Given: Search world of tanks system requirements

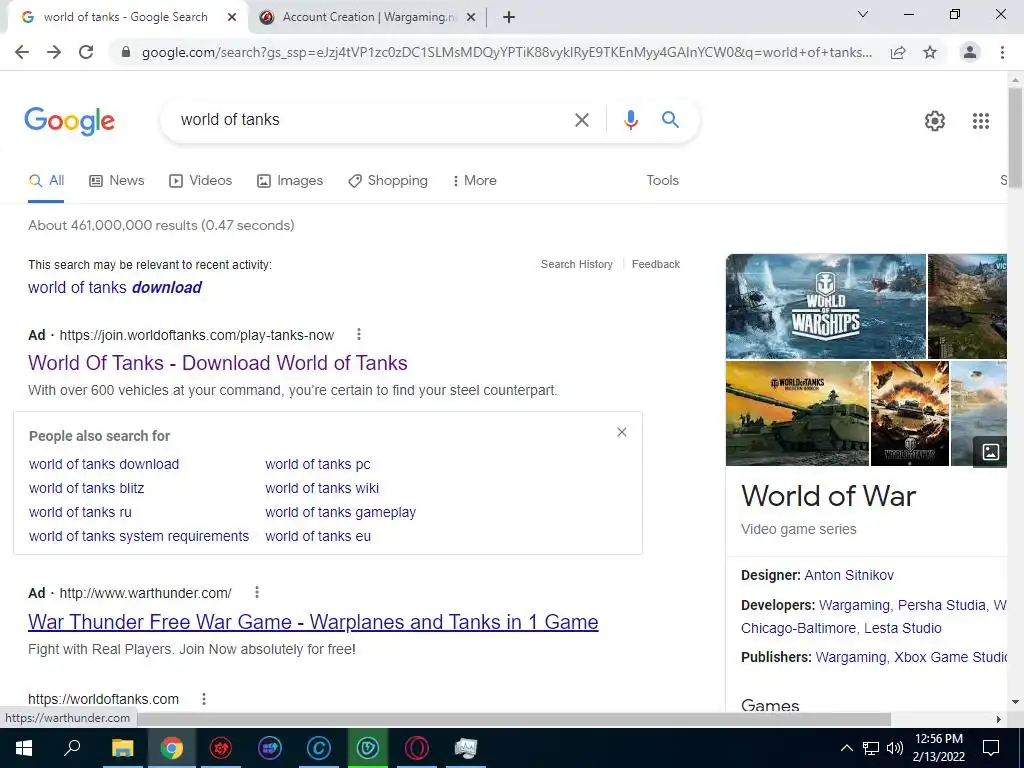Looking at the screenshot, I should tap(139, 536).
